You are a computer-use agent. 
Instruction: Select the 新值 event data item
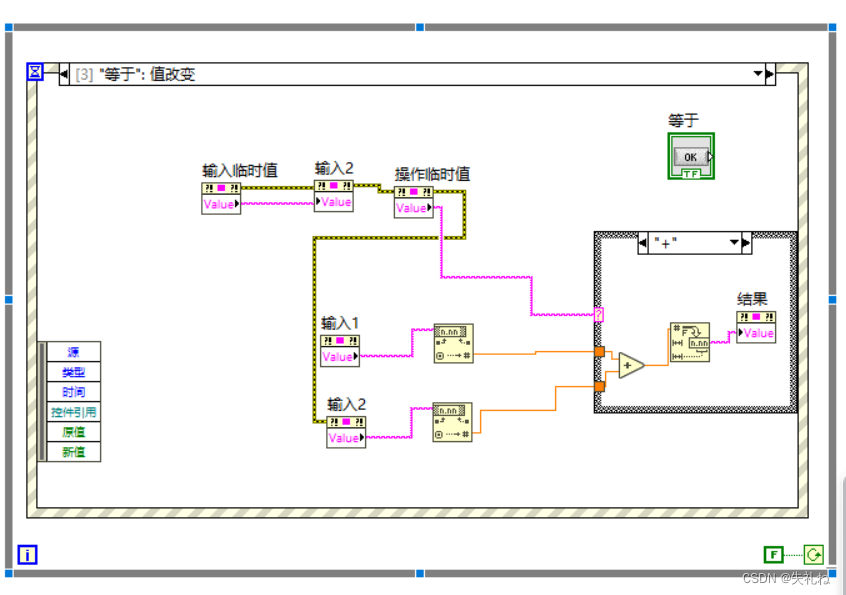pyautogui.click(x=74, y=451)
